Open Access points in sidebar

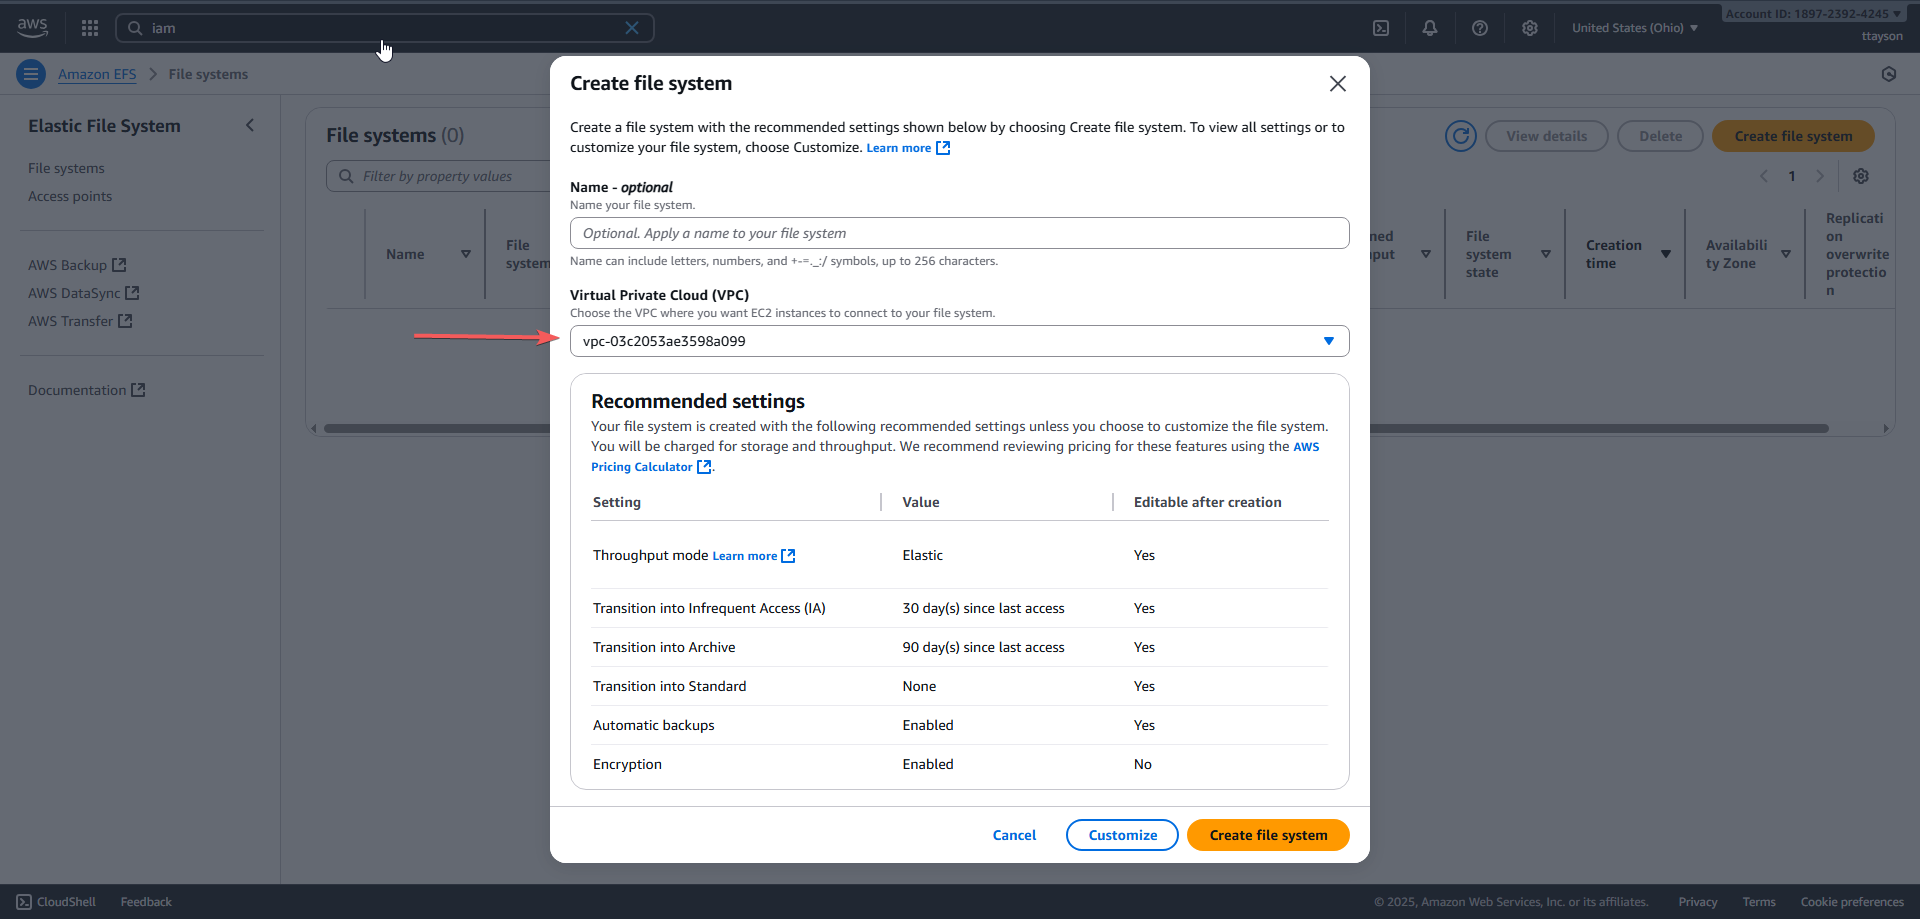pos(70,196)
